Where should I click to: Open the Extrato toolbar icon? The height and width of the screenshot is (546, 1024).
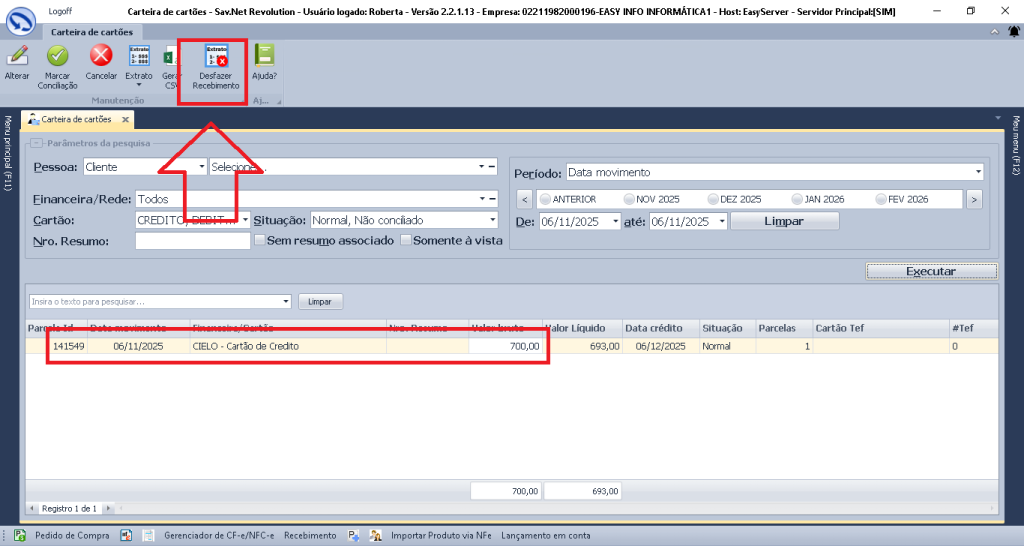[x=139, y=58]
